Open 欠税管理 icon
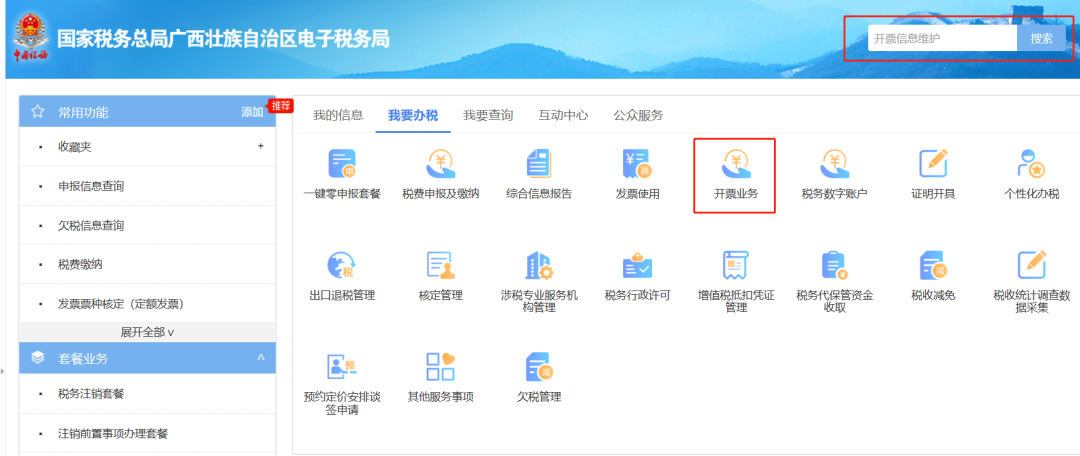1080x456 pixels. [x=539, y=367]
